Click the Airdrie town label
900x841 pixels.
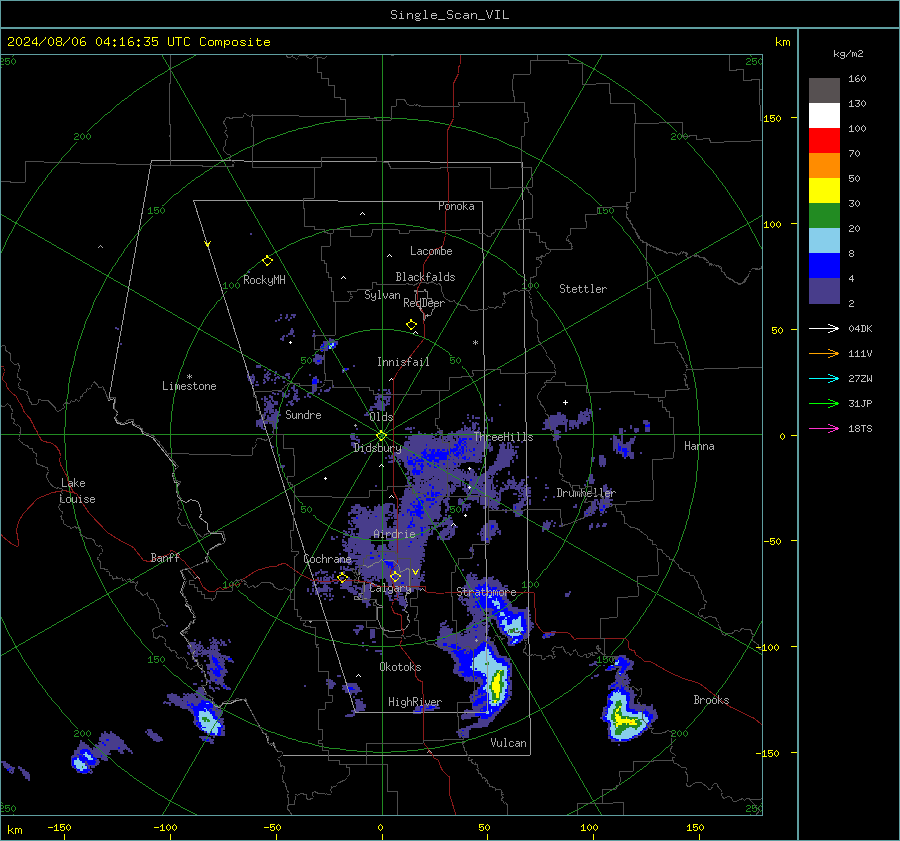tap(394, 534)
